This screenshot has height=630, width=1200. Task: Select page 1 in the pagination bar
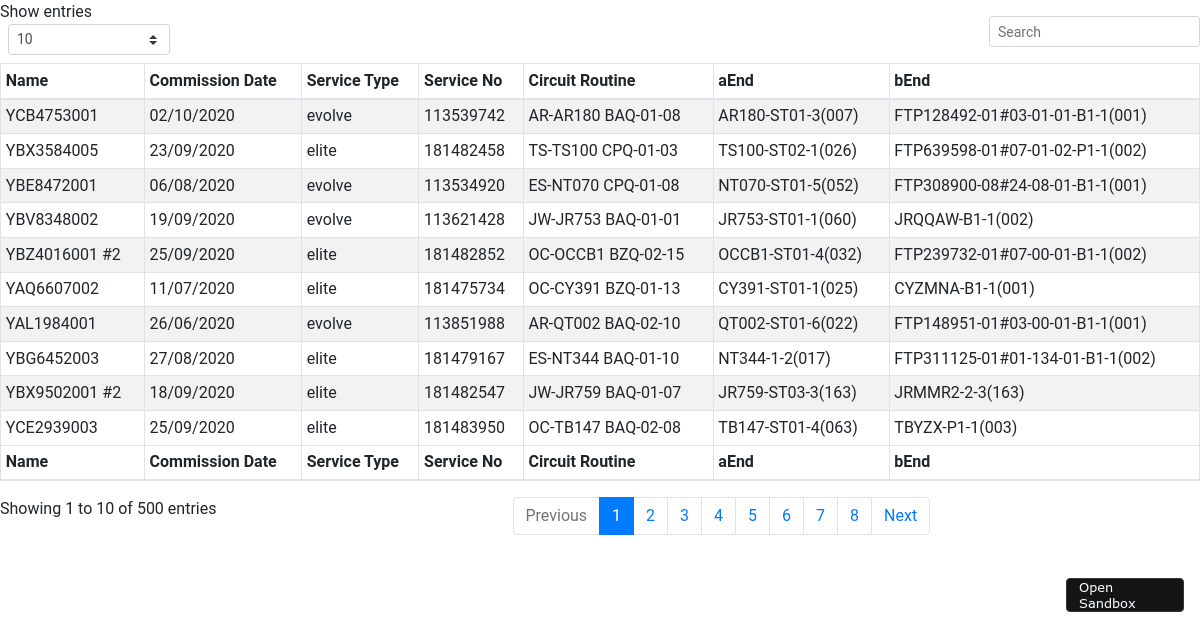(x=616, y=515)
